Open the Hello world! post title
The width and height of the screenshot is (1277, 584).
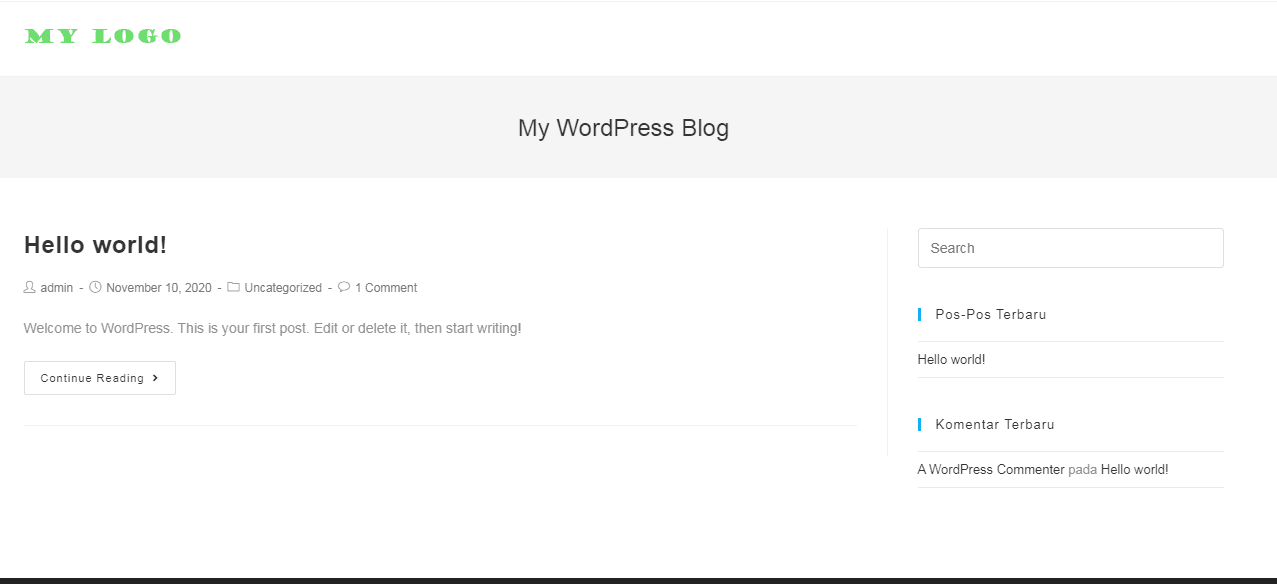click(x=95, y=245)
